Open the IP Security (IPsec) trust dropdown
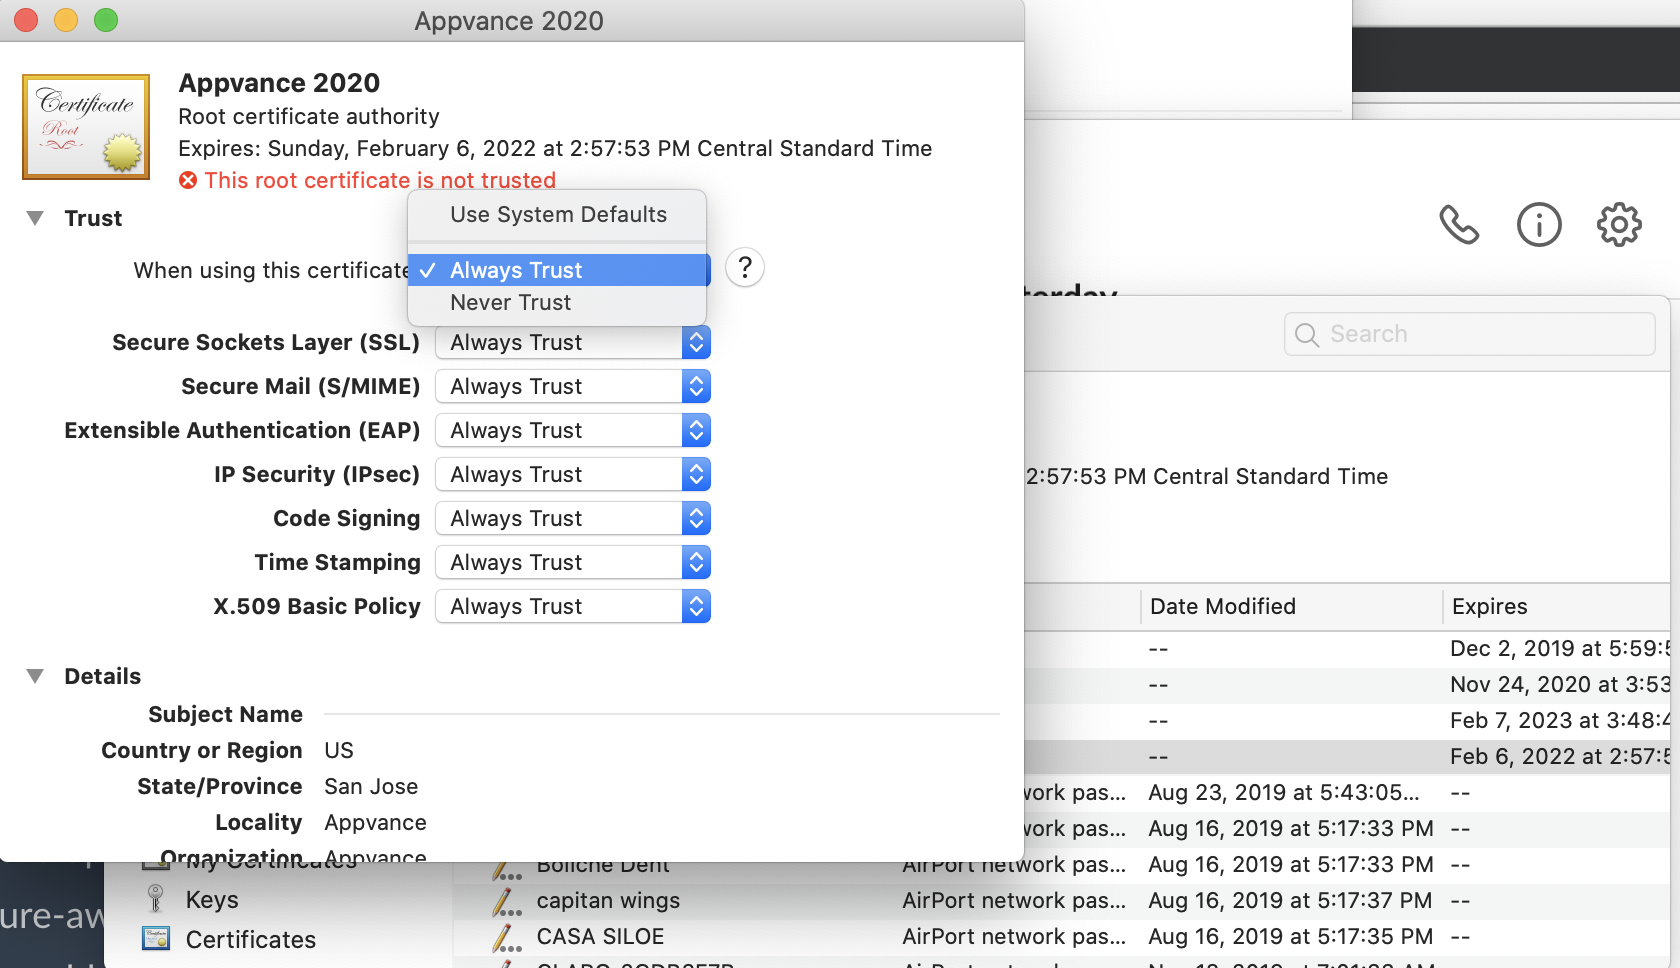The height and width of the screenshot is (968, 1680). 573,474
